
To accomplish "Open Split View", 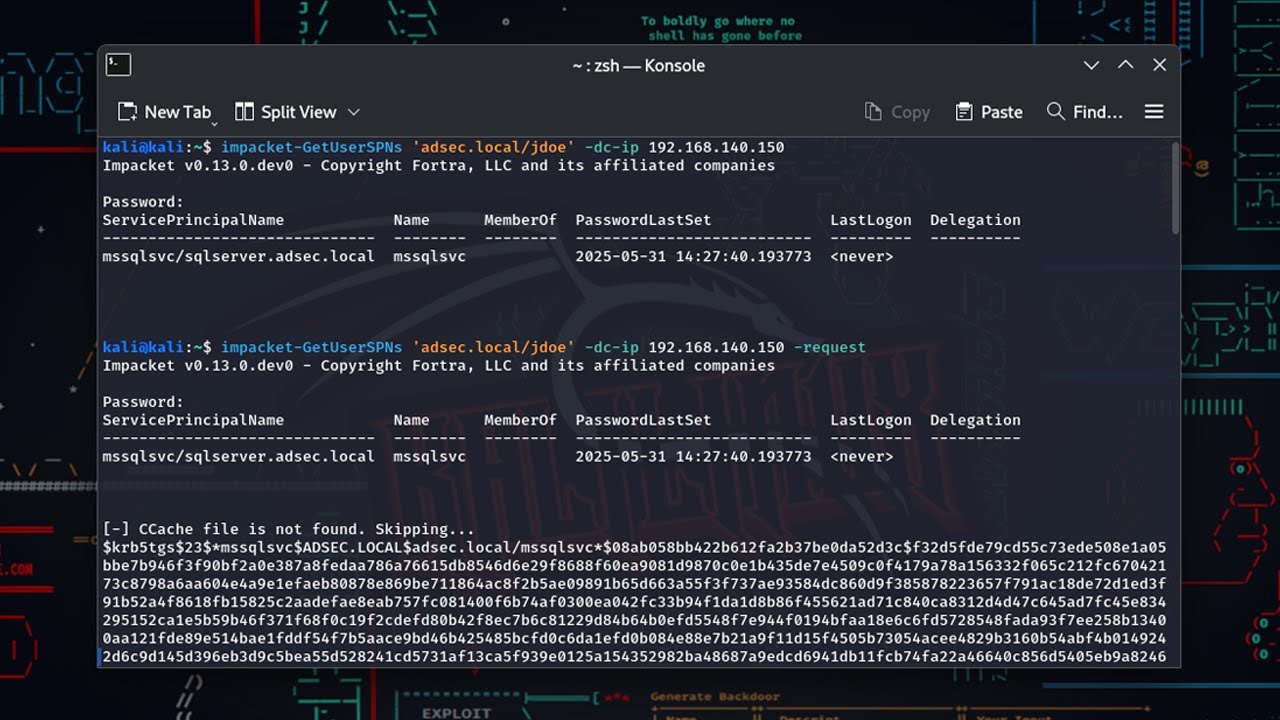I will pos(286,112).
